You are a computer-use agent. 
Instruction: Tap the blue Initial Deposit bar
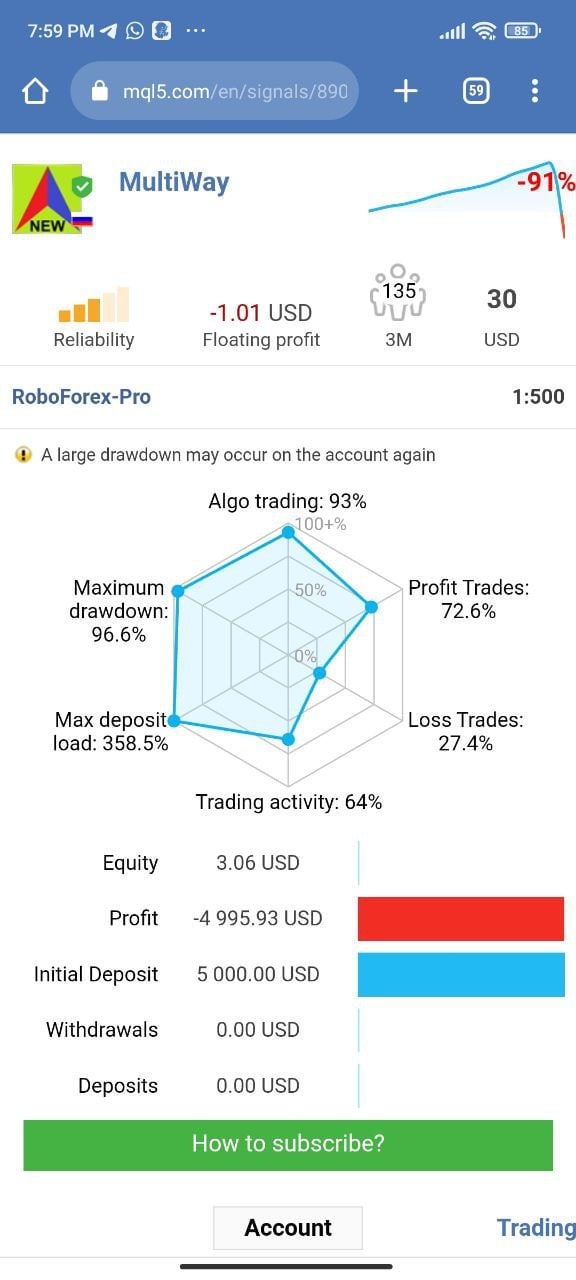pos(461,974)
